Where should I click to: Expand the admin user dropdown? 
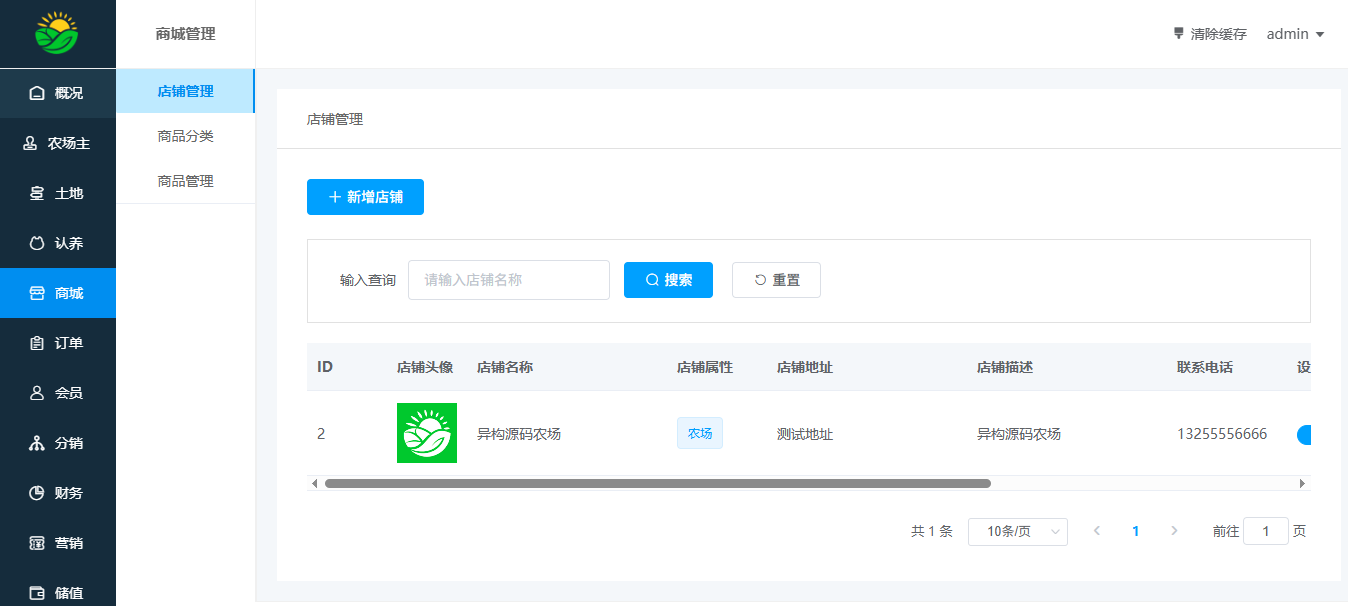(x=1295, y=34)
